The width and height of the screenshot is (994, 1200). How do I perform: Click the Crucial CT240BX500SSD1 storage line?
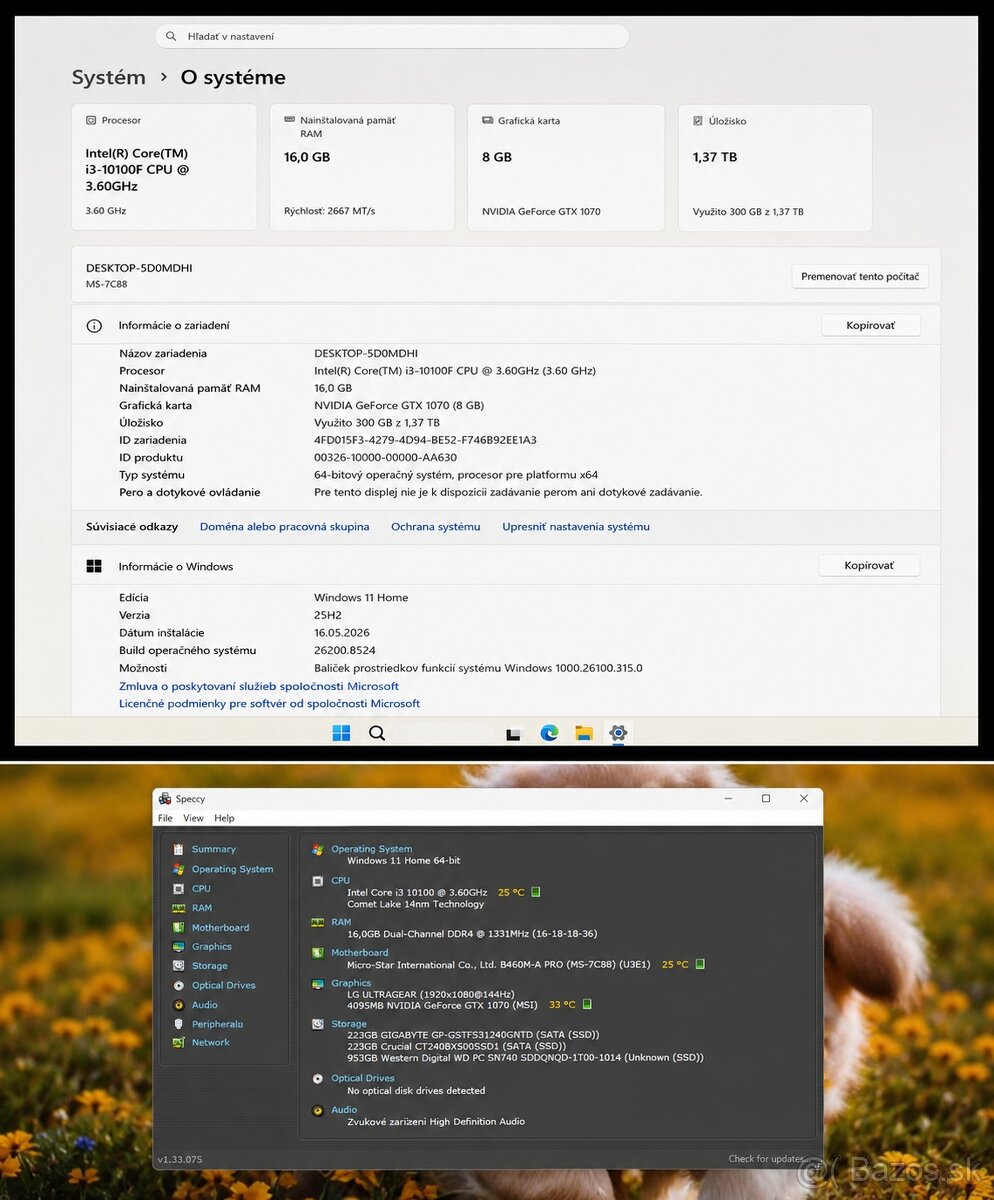click(x=456, y=1045)
